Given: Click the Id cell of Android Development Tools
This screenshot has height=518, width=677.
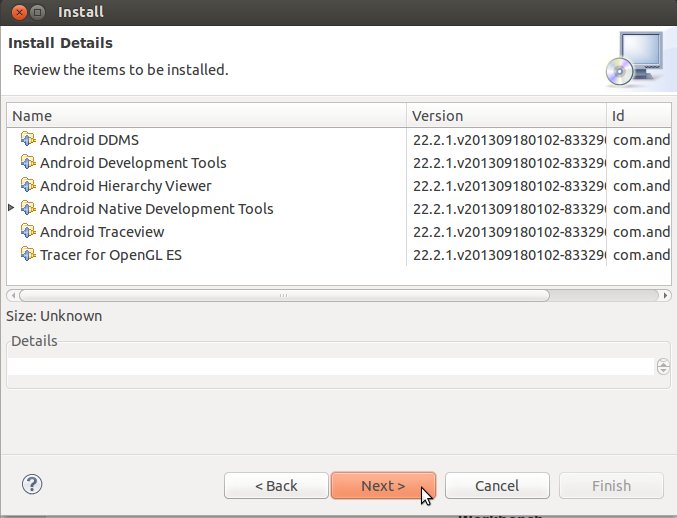Looking at the screenshot, I should (641, 163).
